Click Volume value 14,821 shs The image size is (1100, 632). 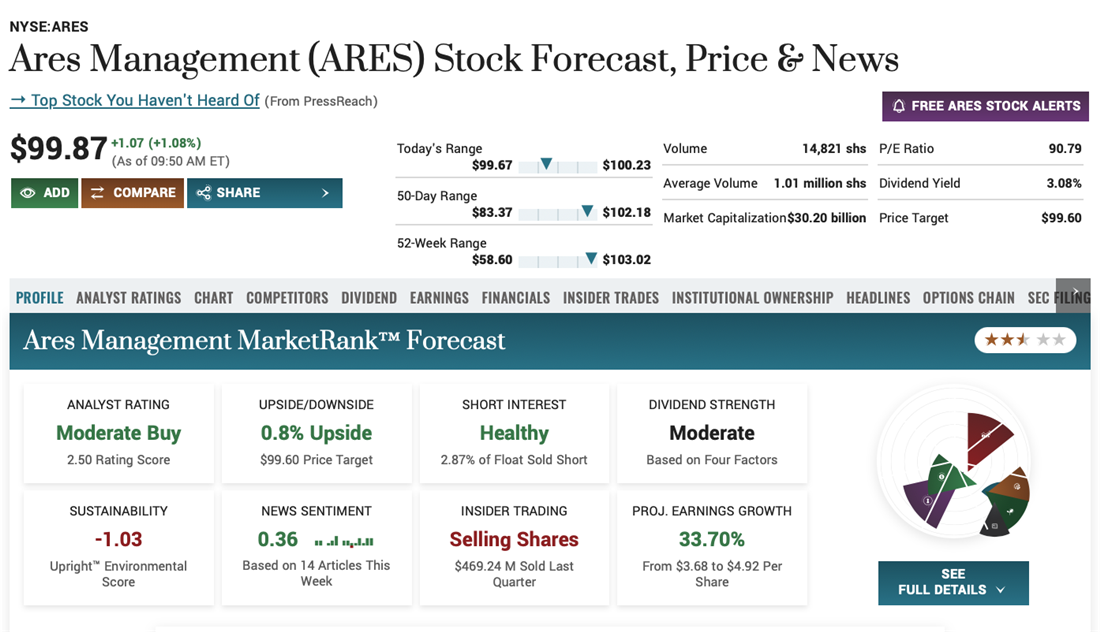pyautogui.click(x=834, y=149)
